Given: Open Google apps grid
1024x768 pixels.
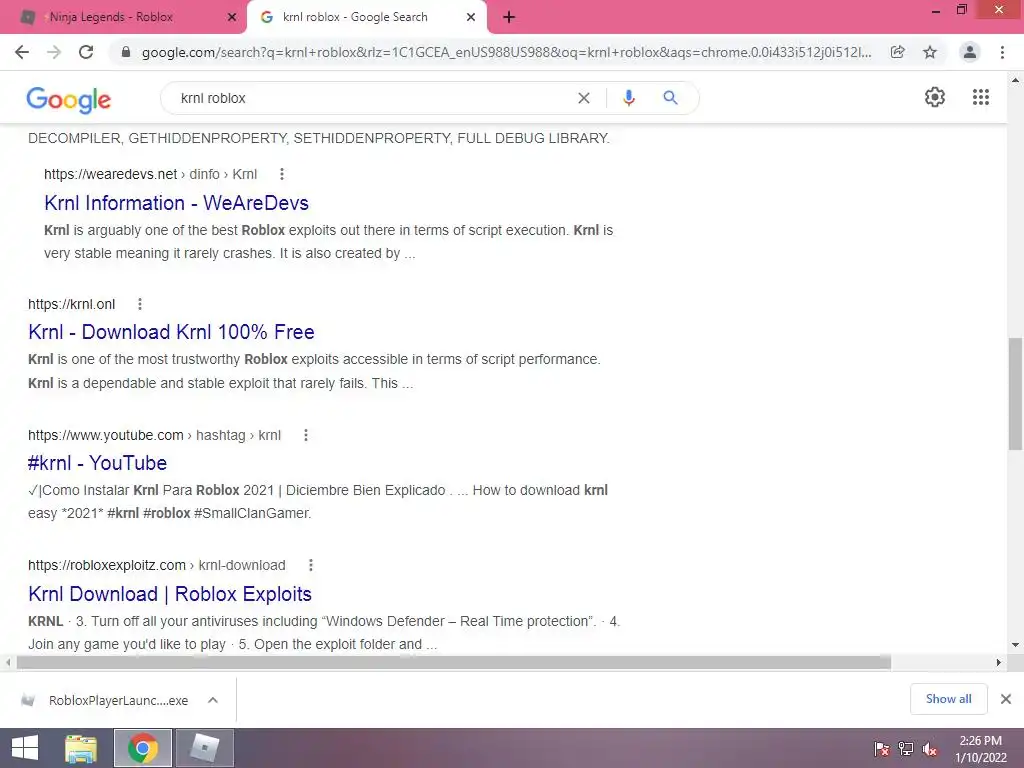Looking at the screenshot, I should (x=981, y=97).
